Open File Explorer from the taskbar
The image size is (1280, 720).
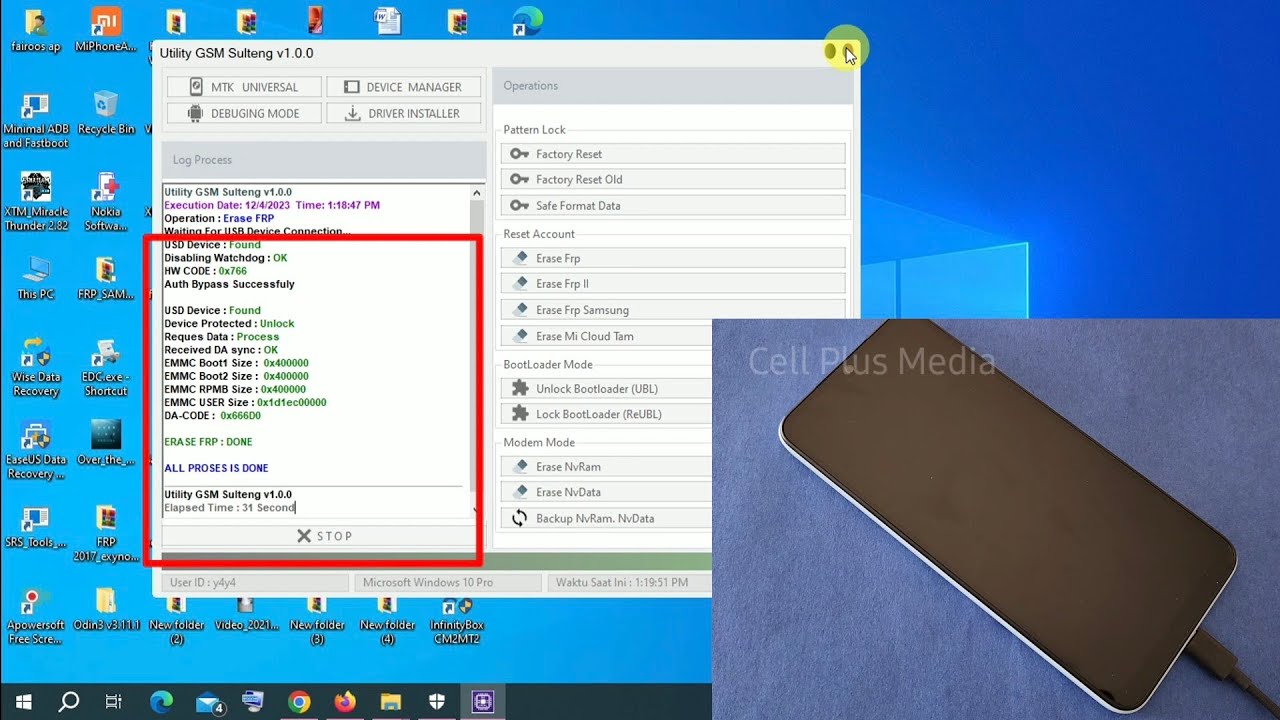point(391,701)
